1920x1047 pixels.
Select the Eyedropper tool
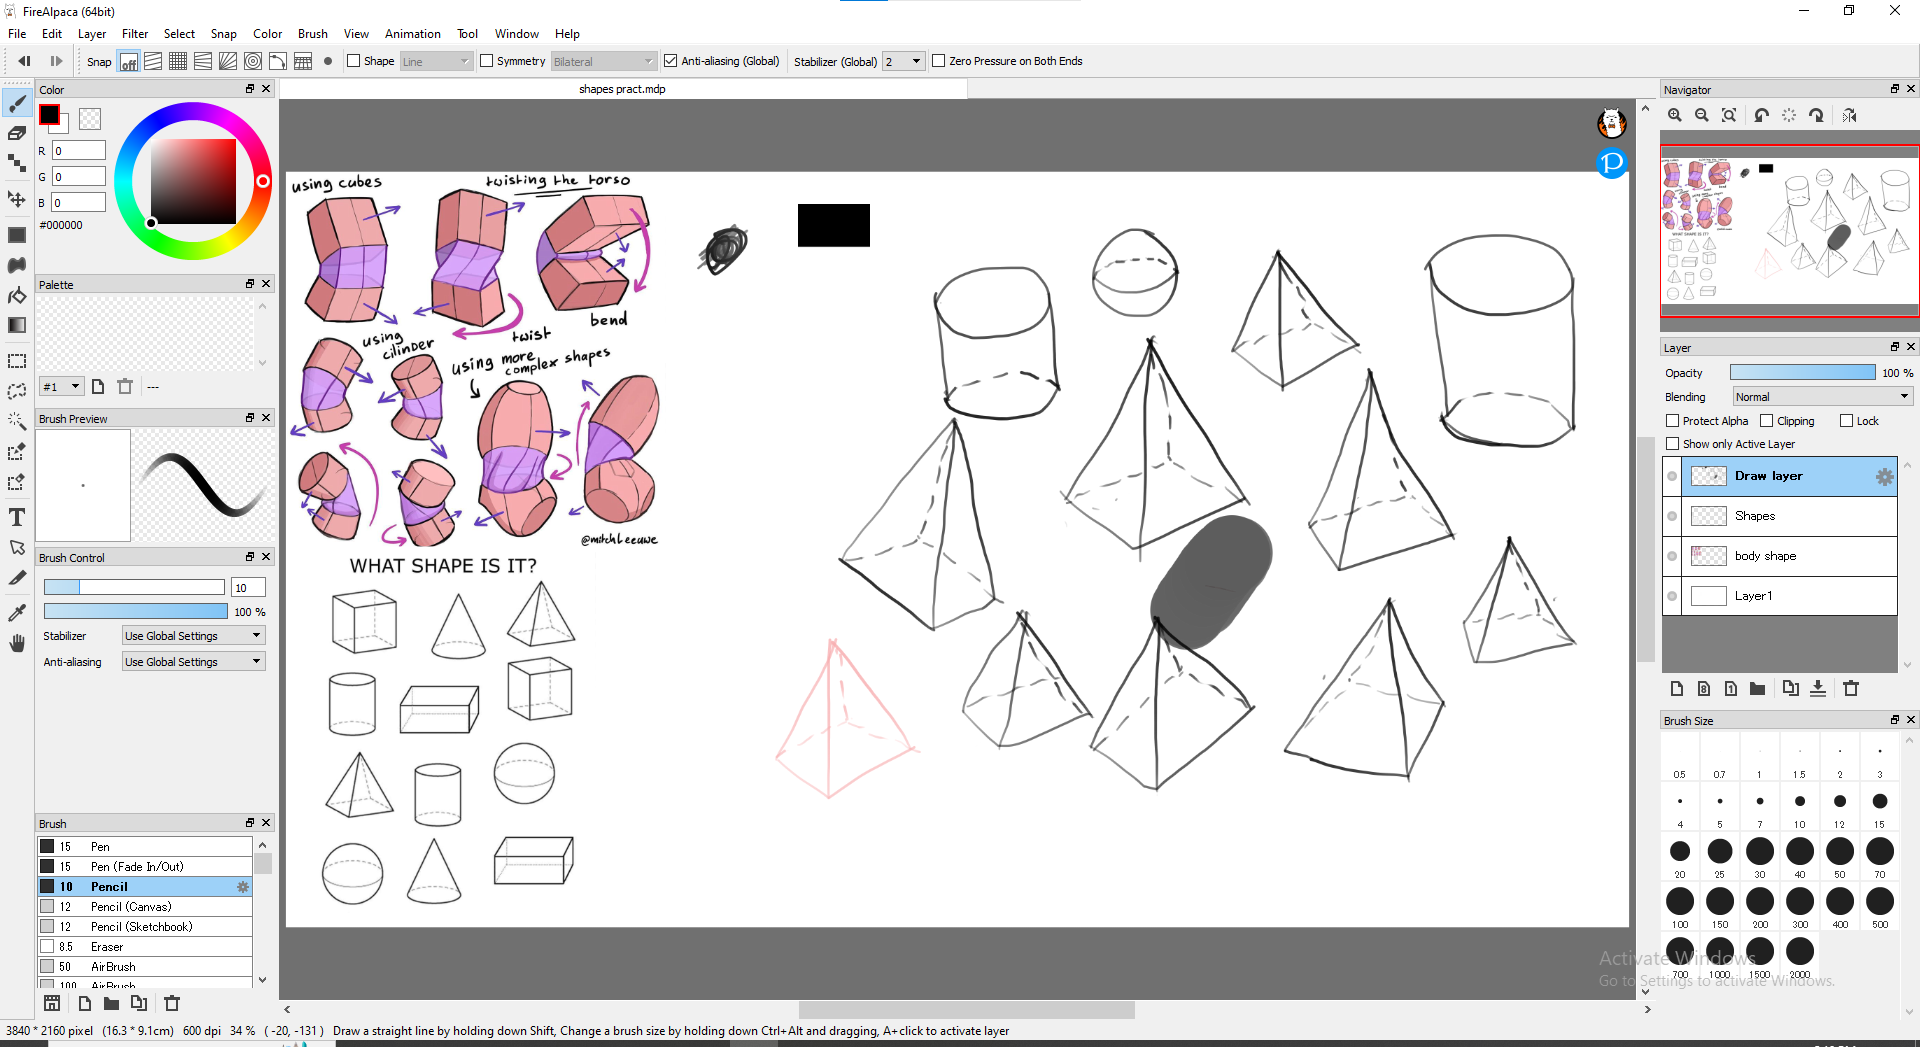pyautogui.click(x=17, y=612)
